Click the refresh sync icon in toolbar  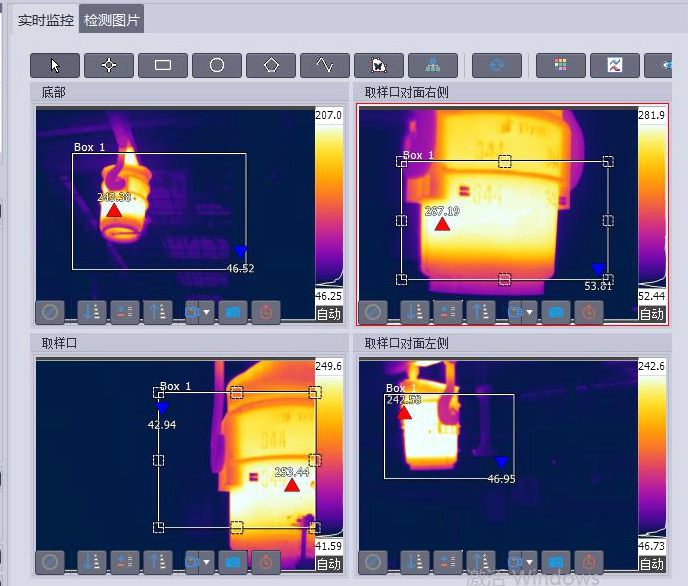coord(497,65)
